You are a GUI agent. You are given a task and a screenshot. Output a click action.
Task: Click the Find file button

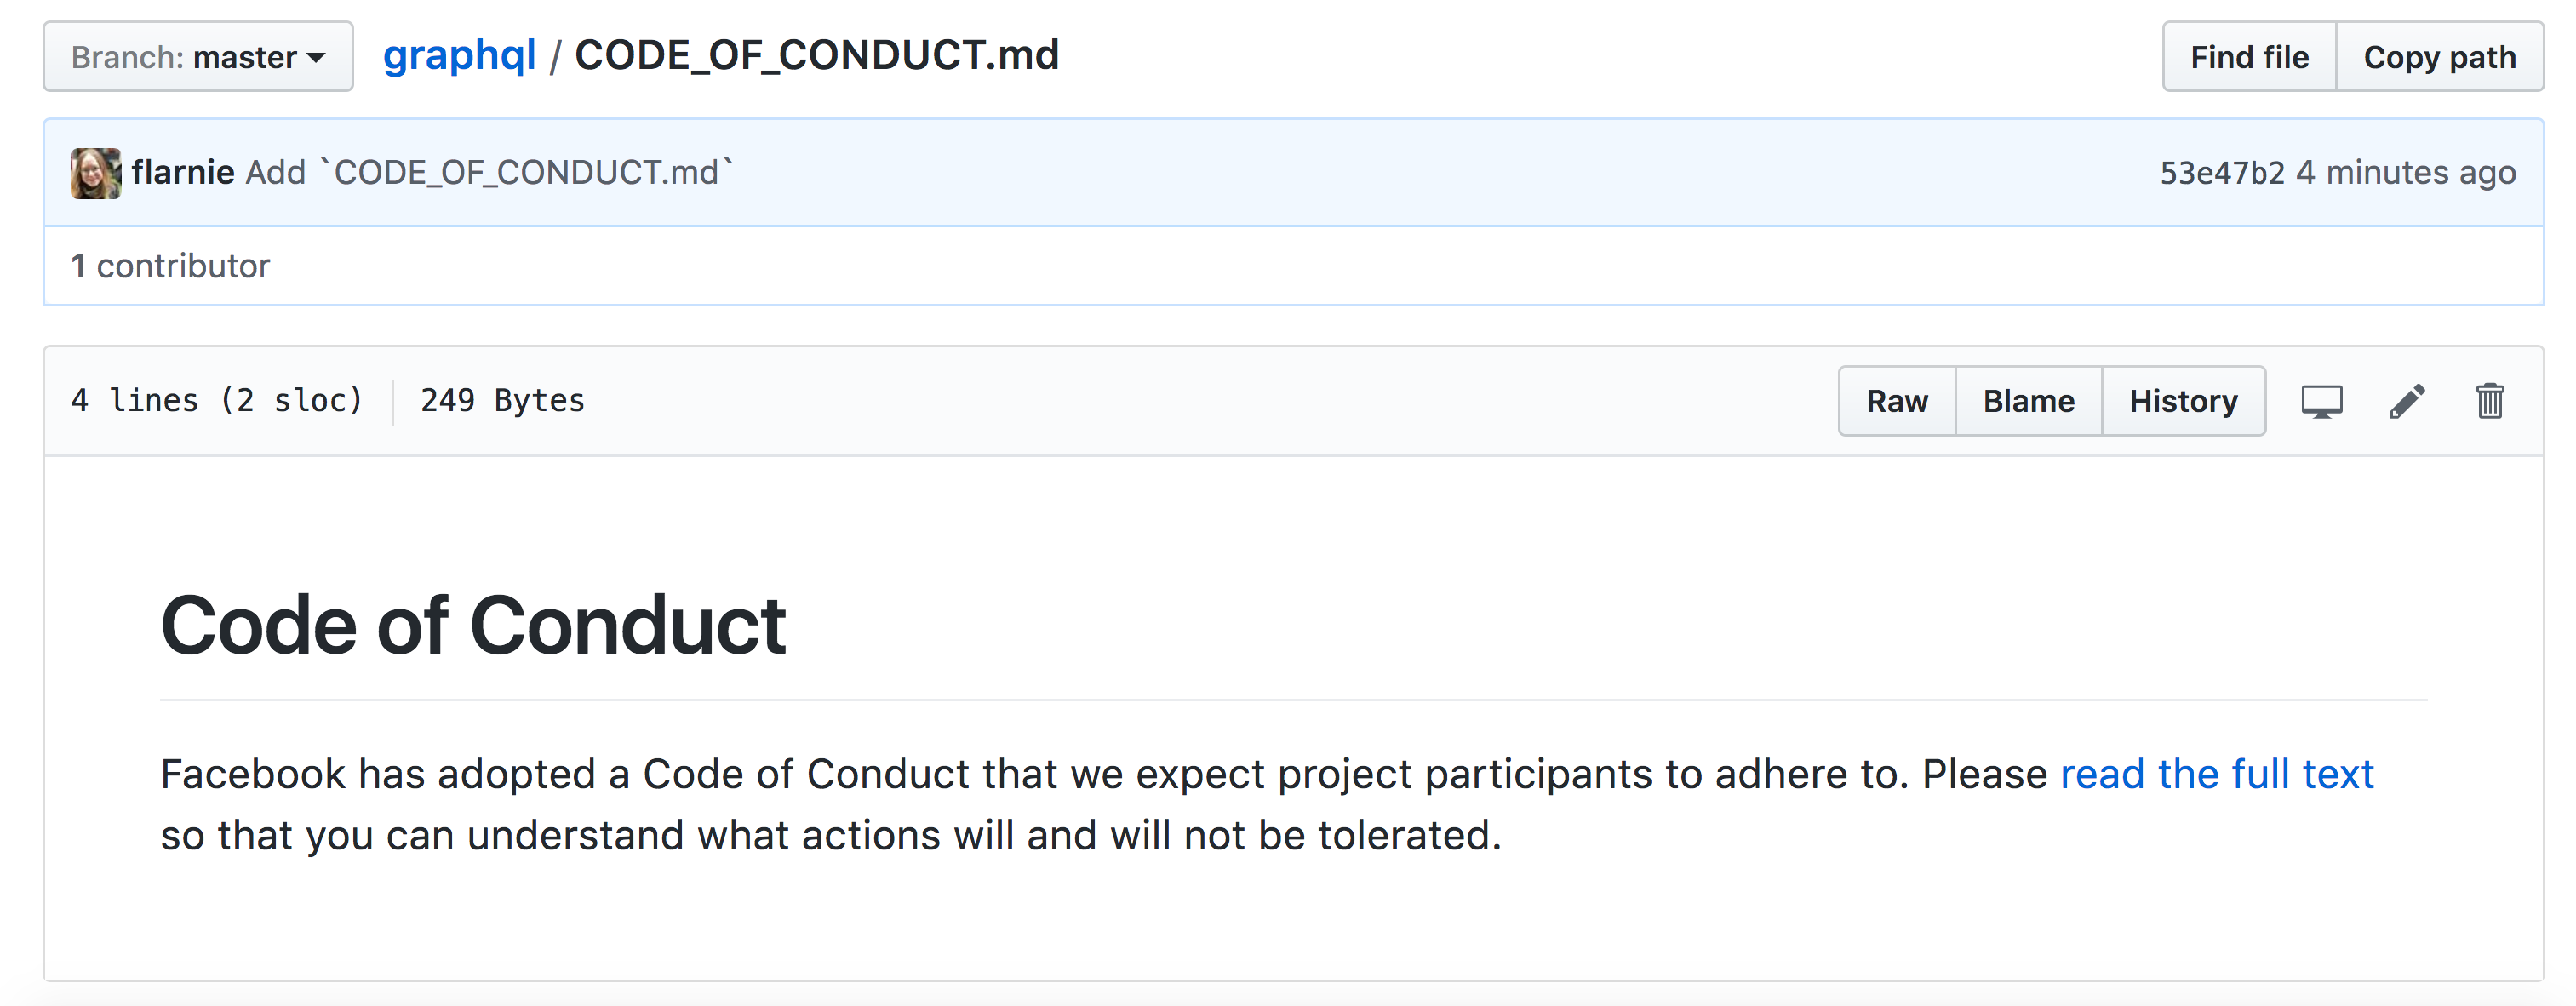click(2249, 57)
